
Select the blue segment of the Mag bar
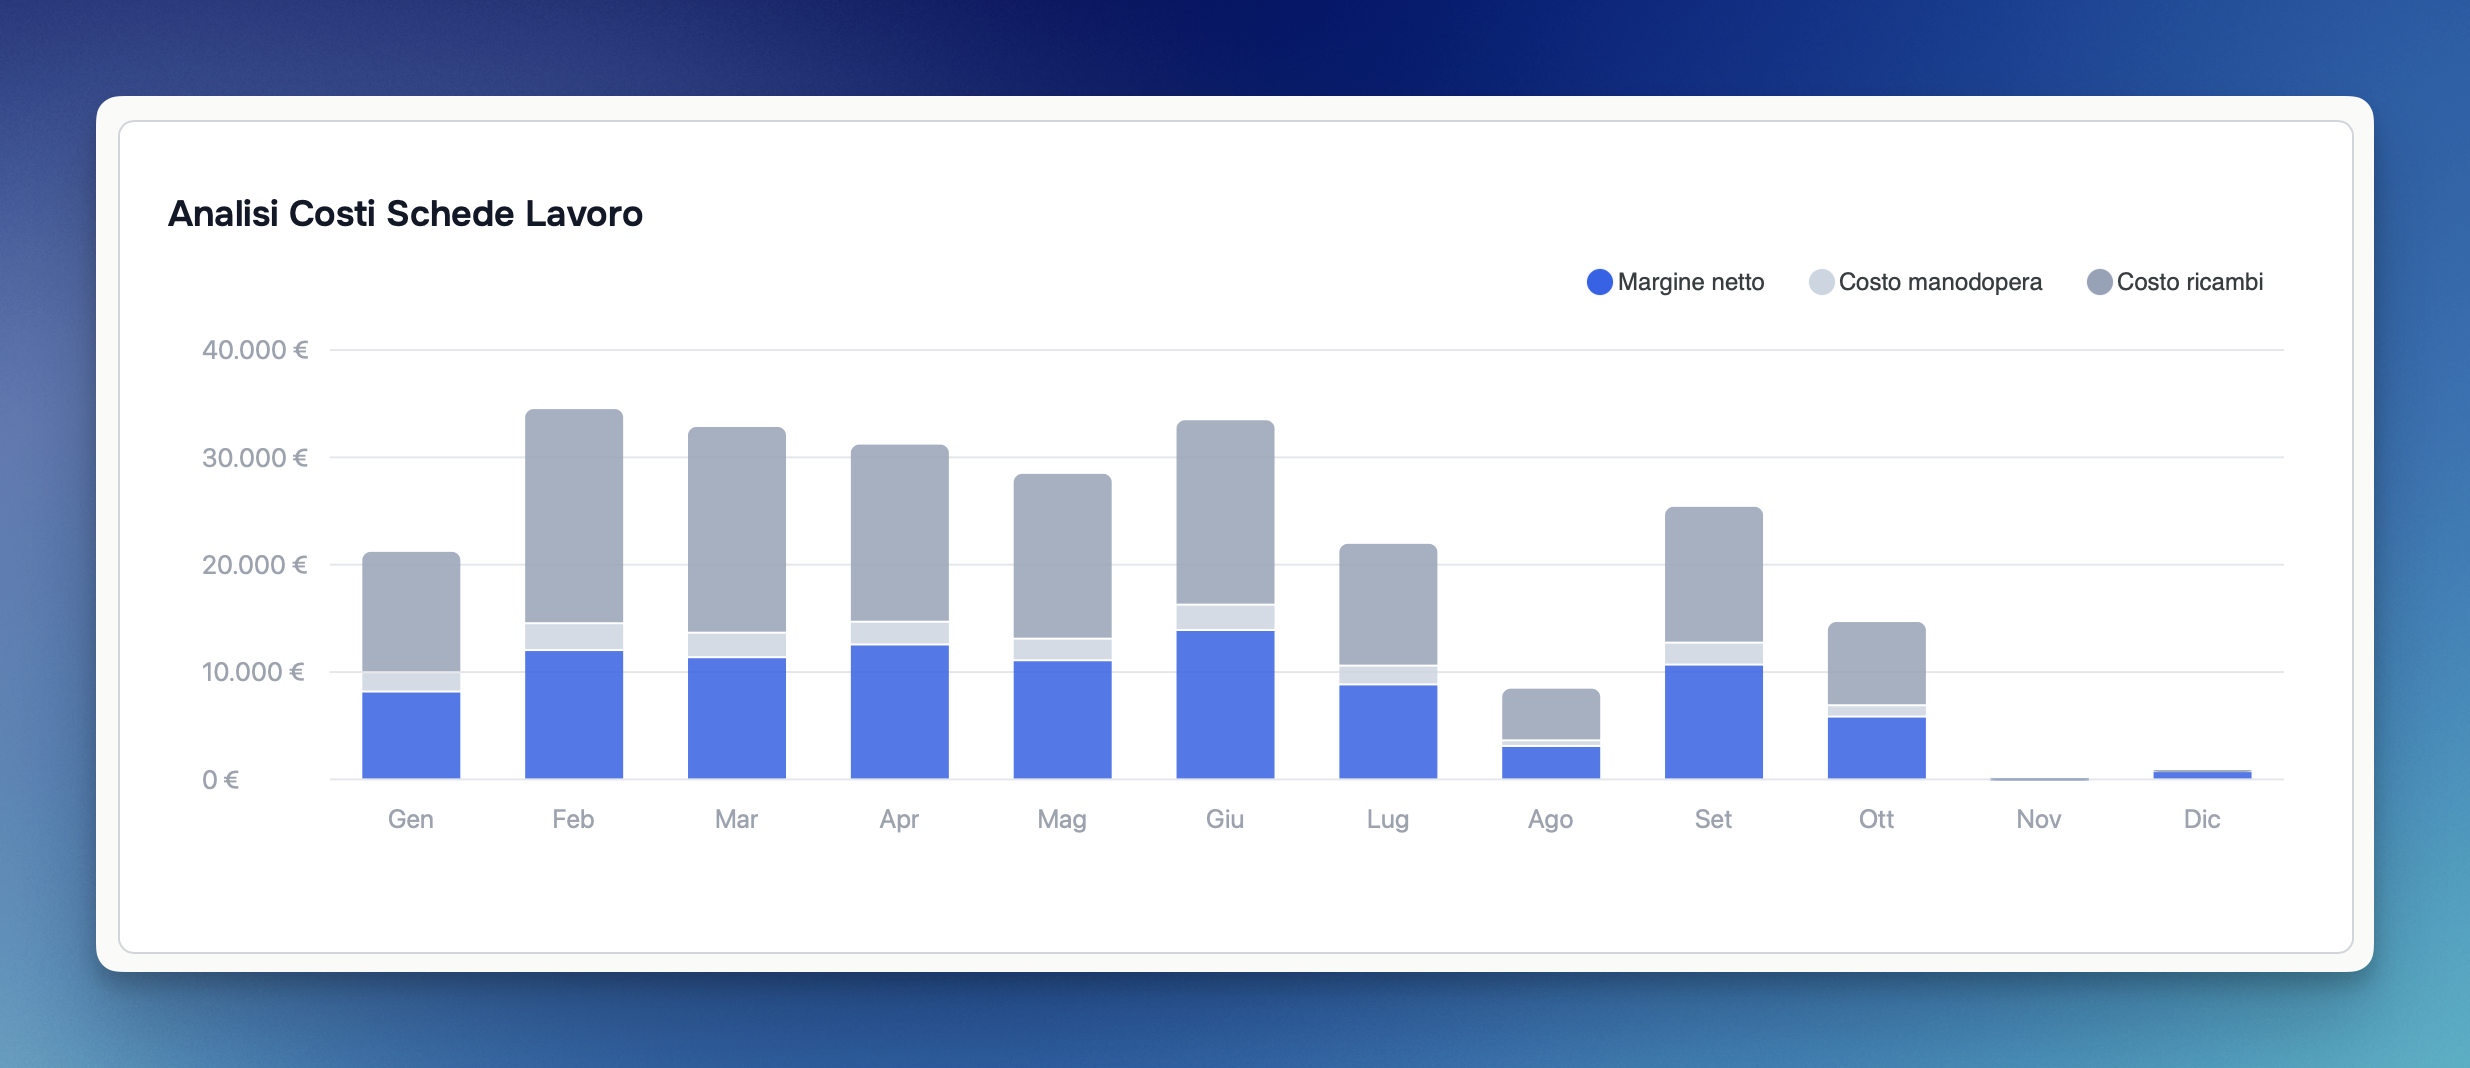(1062, 719)
